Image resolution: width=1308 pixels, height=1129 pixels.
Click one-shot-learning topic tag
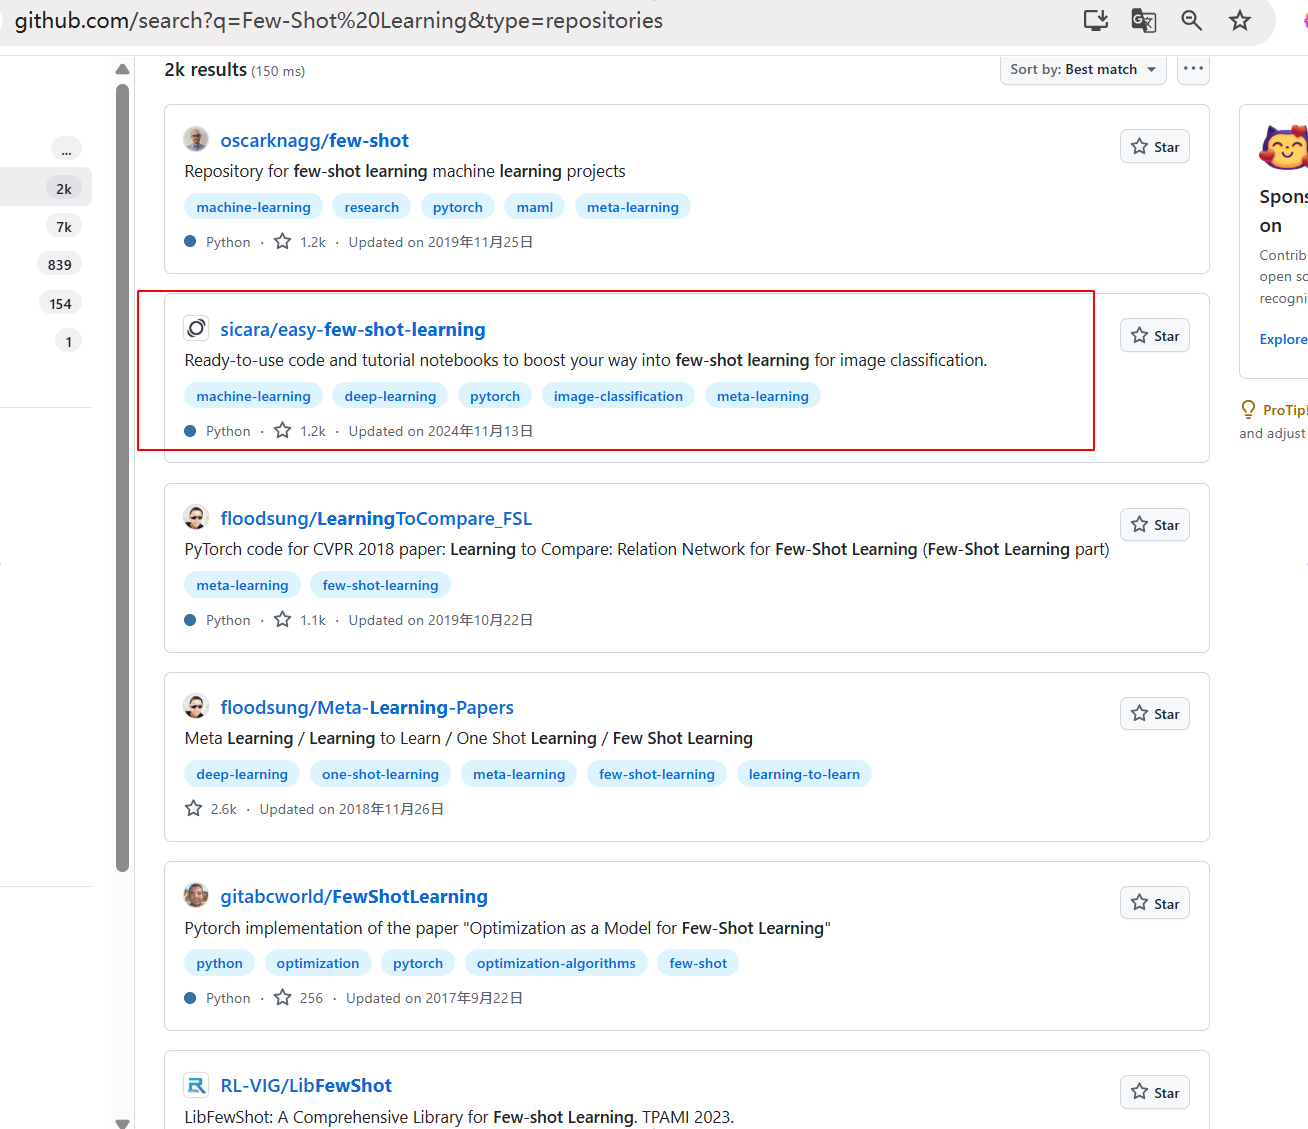(x=380, y=774)
